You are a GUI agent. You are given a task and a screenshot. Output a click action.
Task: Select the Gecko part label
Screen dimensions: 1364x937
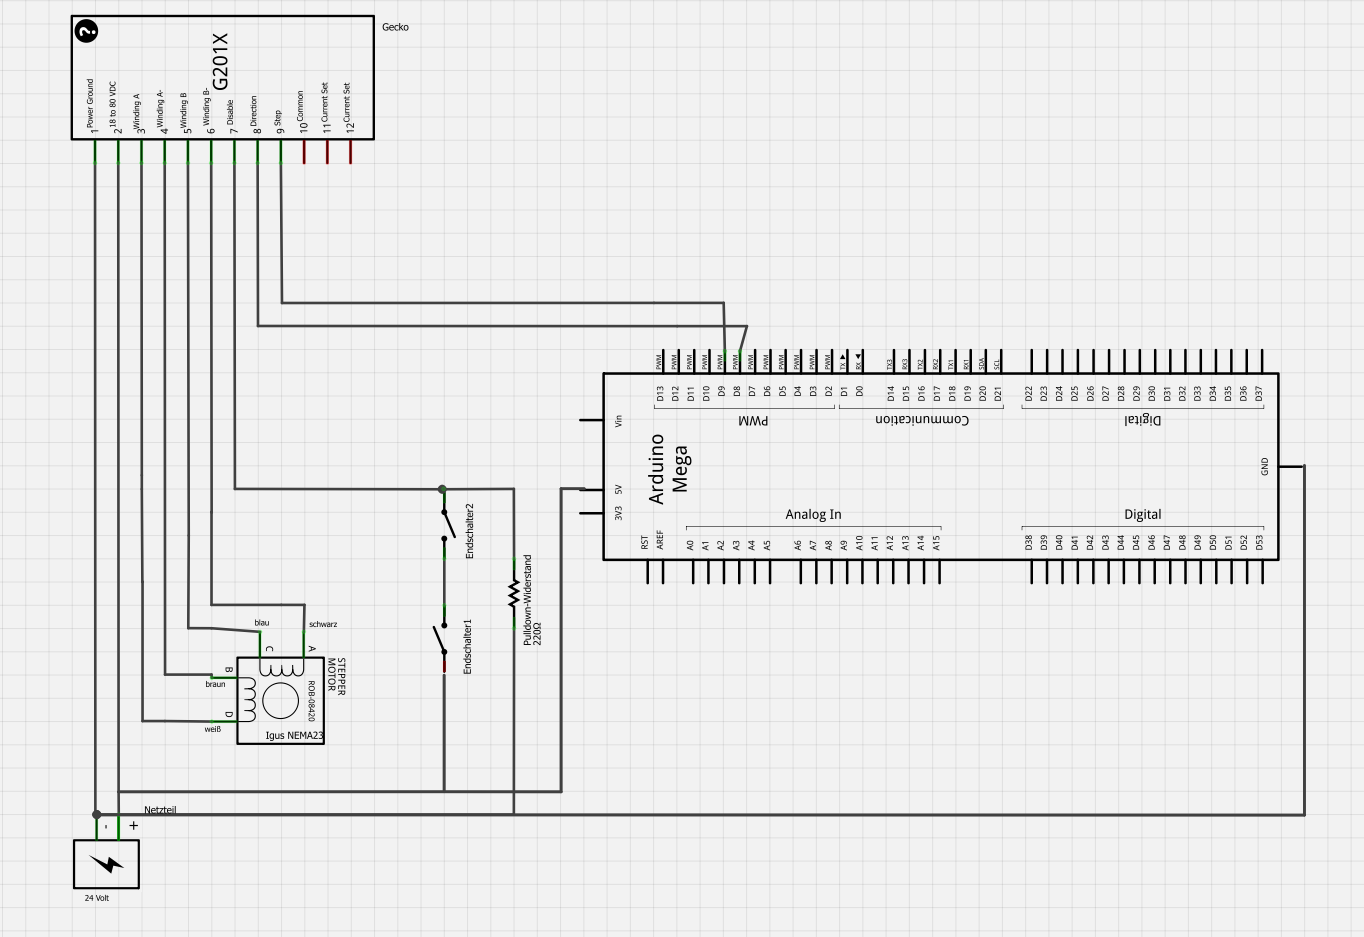(x=395, y=27)
